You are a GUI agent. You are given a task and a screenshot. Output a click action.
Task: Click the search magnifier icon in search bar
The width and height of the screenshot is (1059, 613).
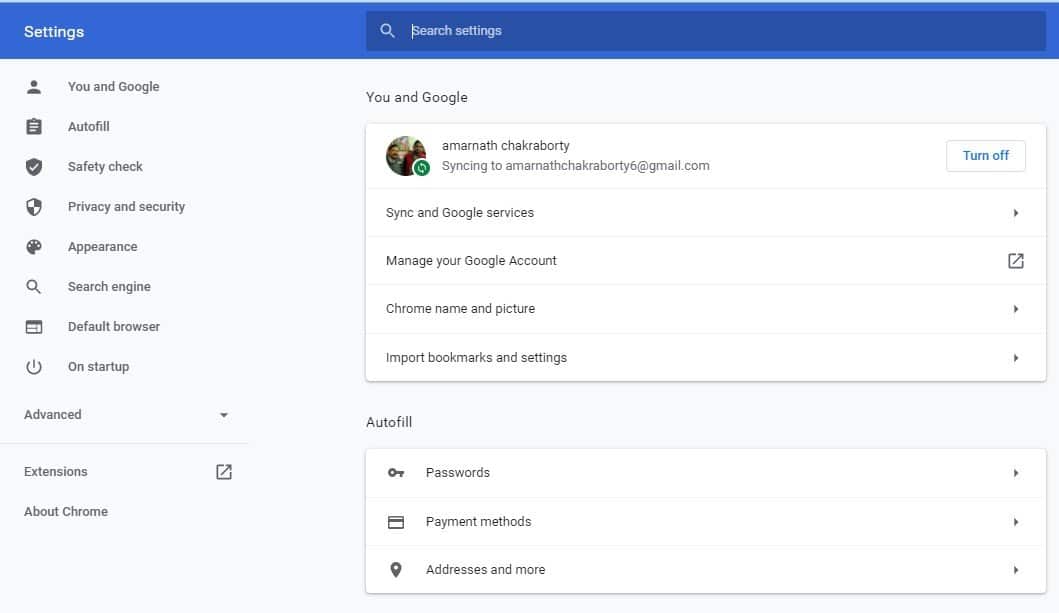(387, 30)
